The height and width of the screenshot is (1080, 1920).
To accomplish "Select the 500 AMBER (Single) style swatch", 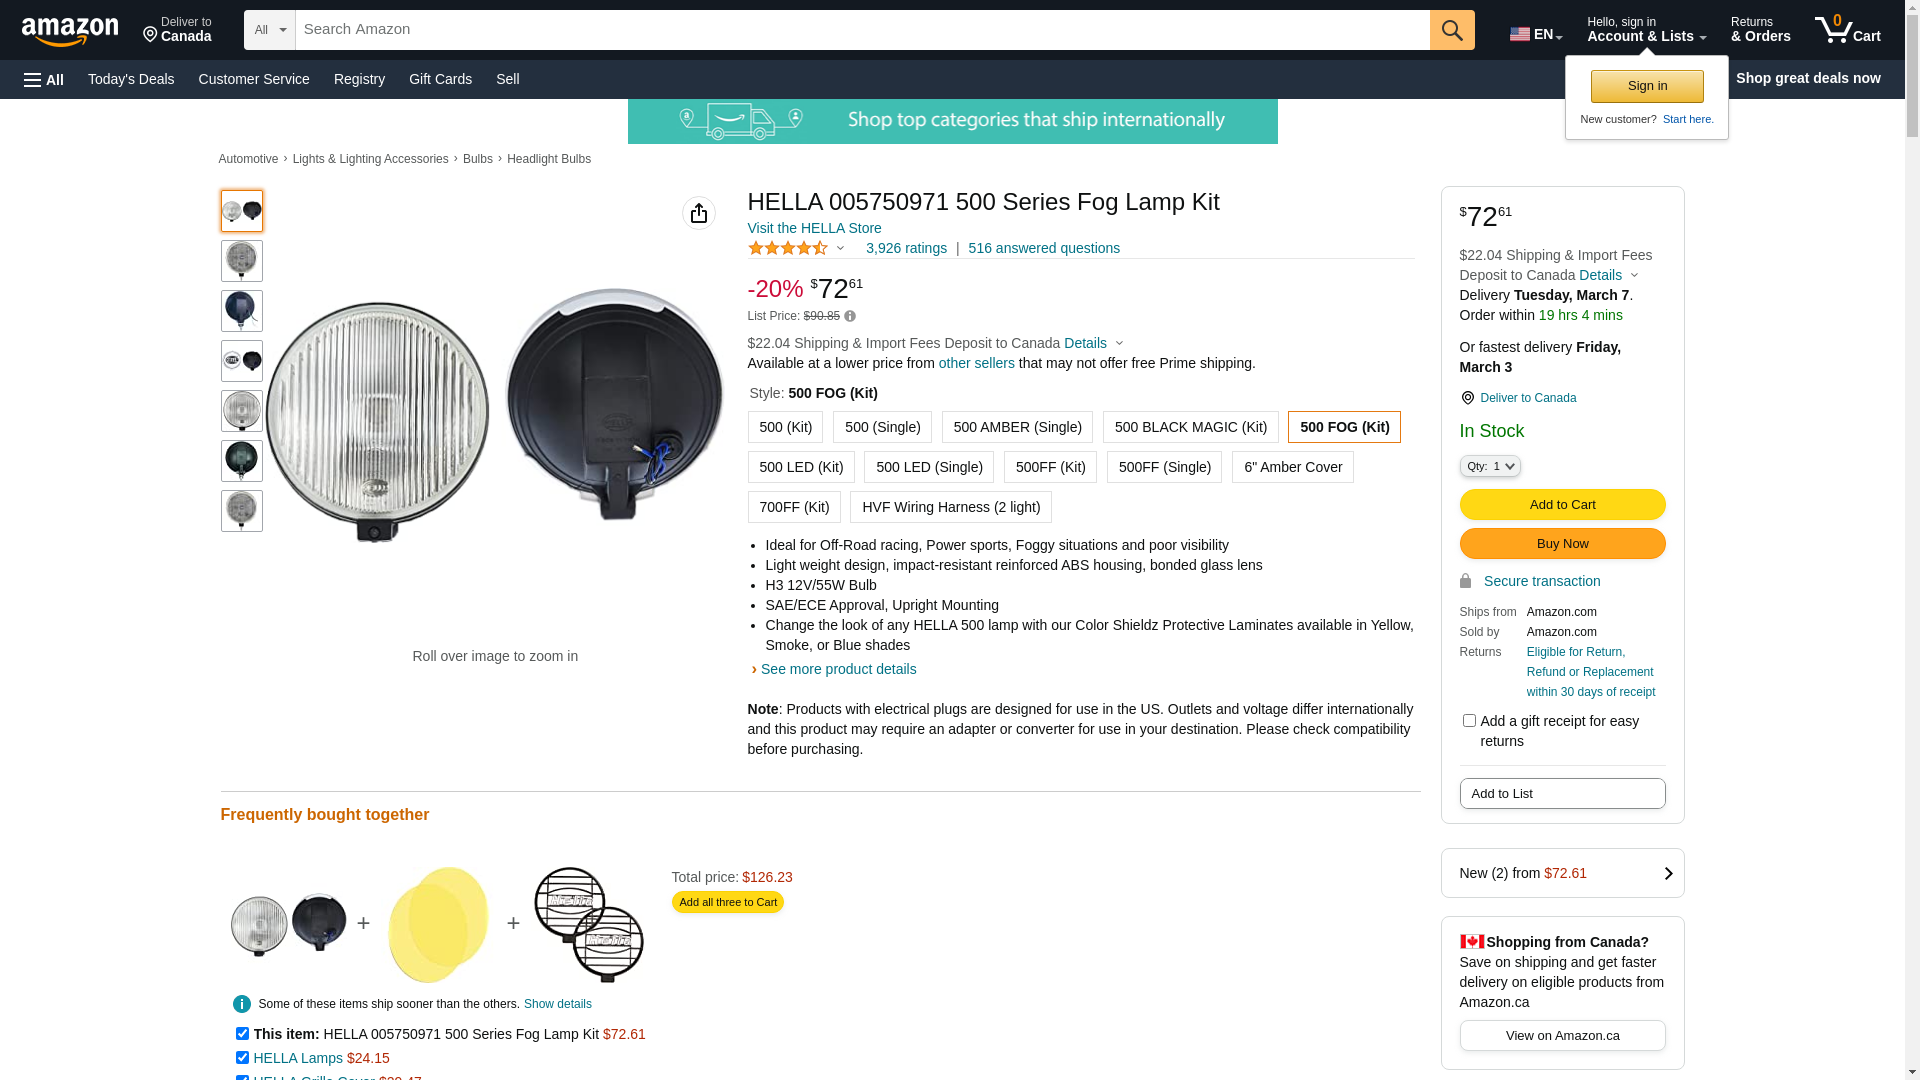I will [1017, 427].
